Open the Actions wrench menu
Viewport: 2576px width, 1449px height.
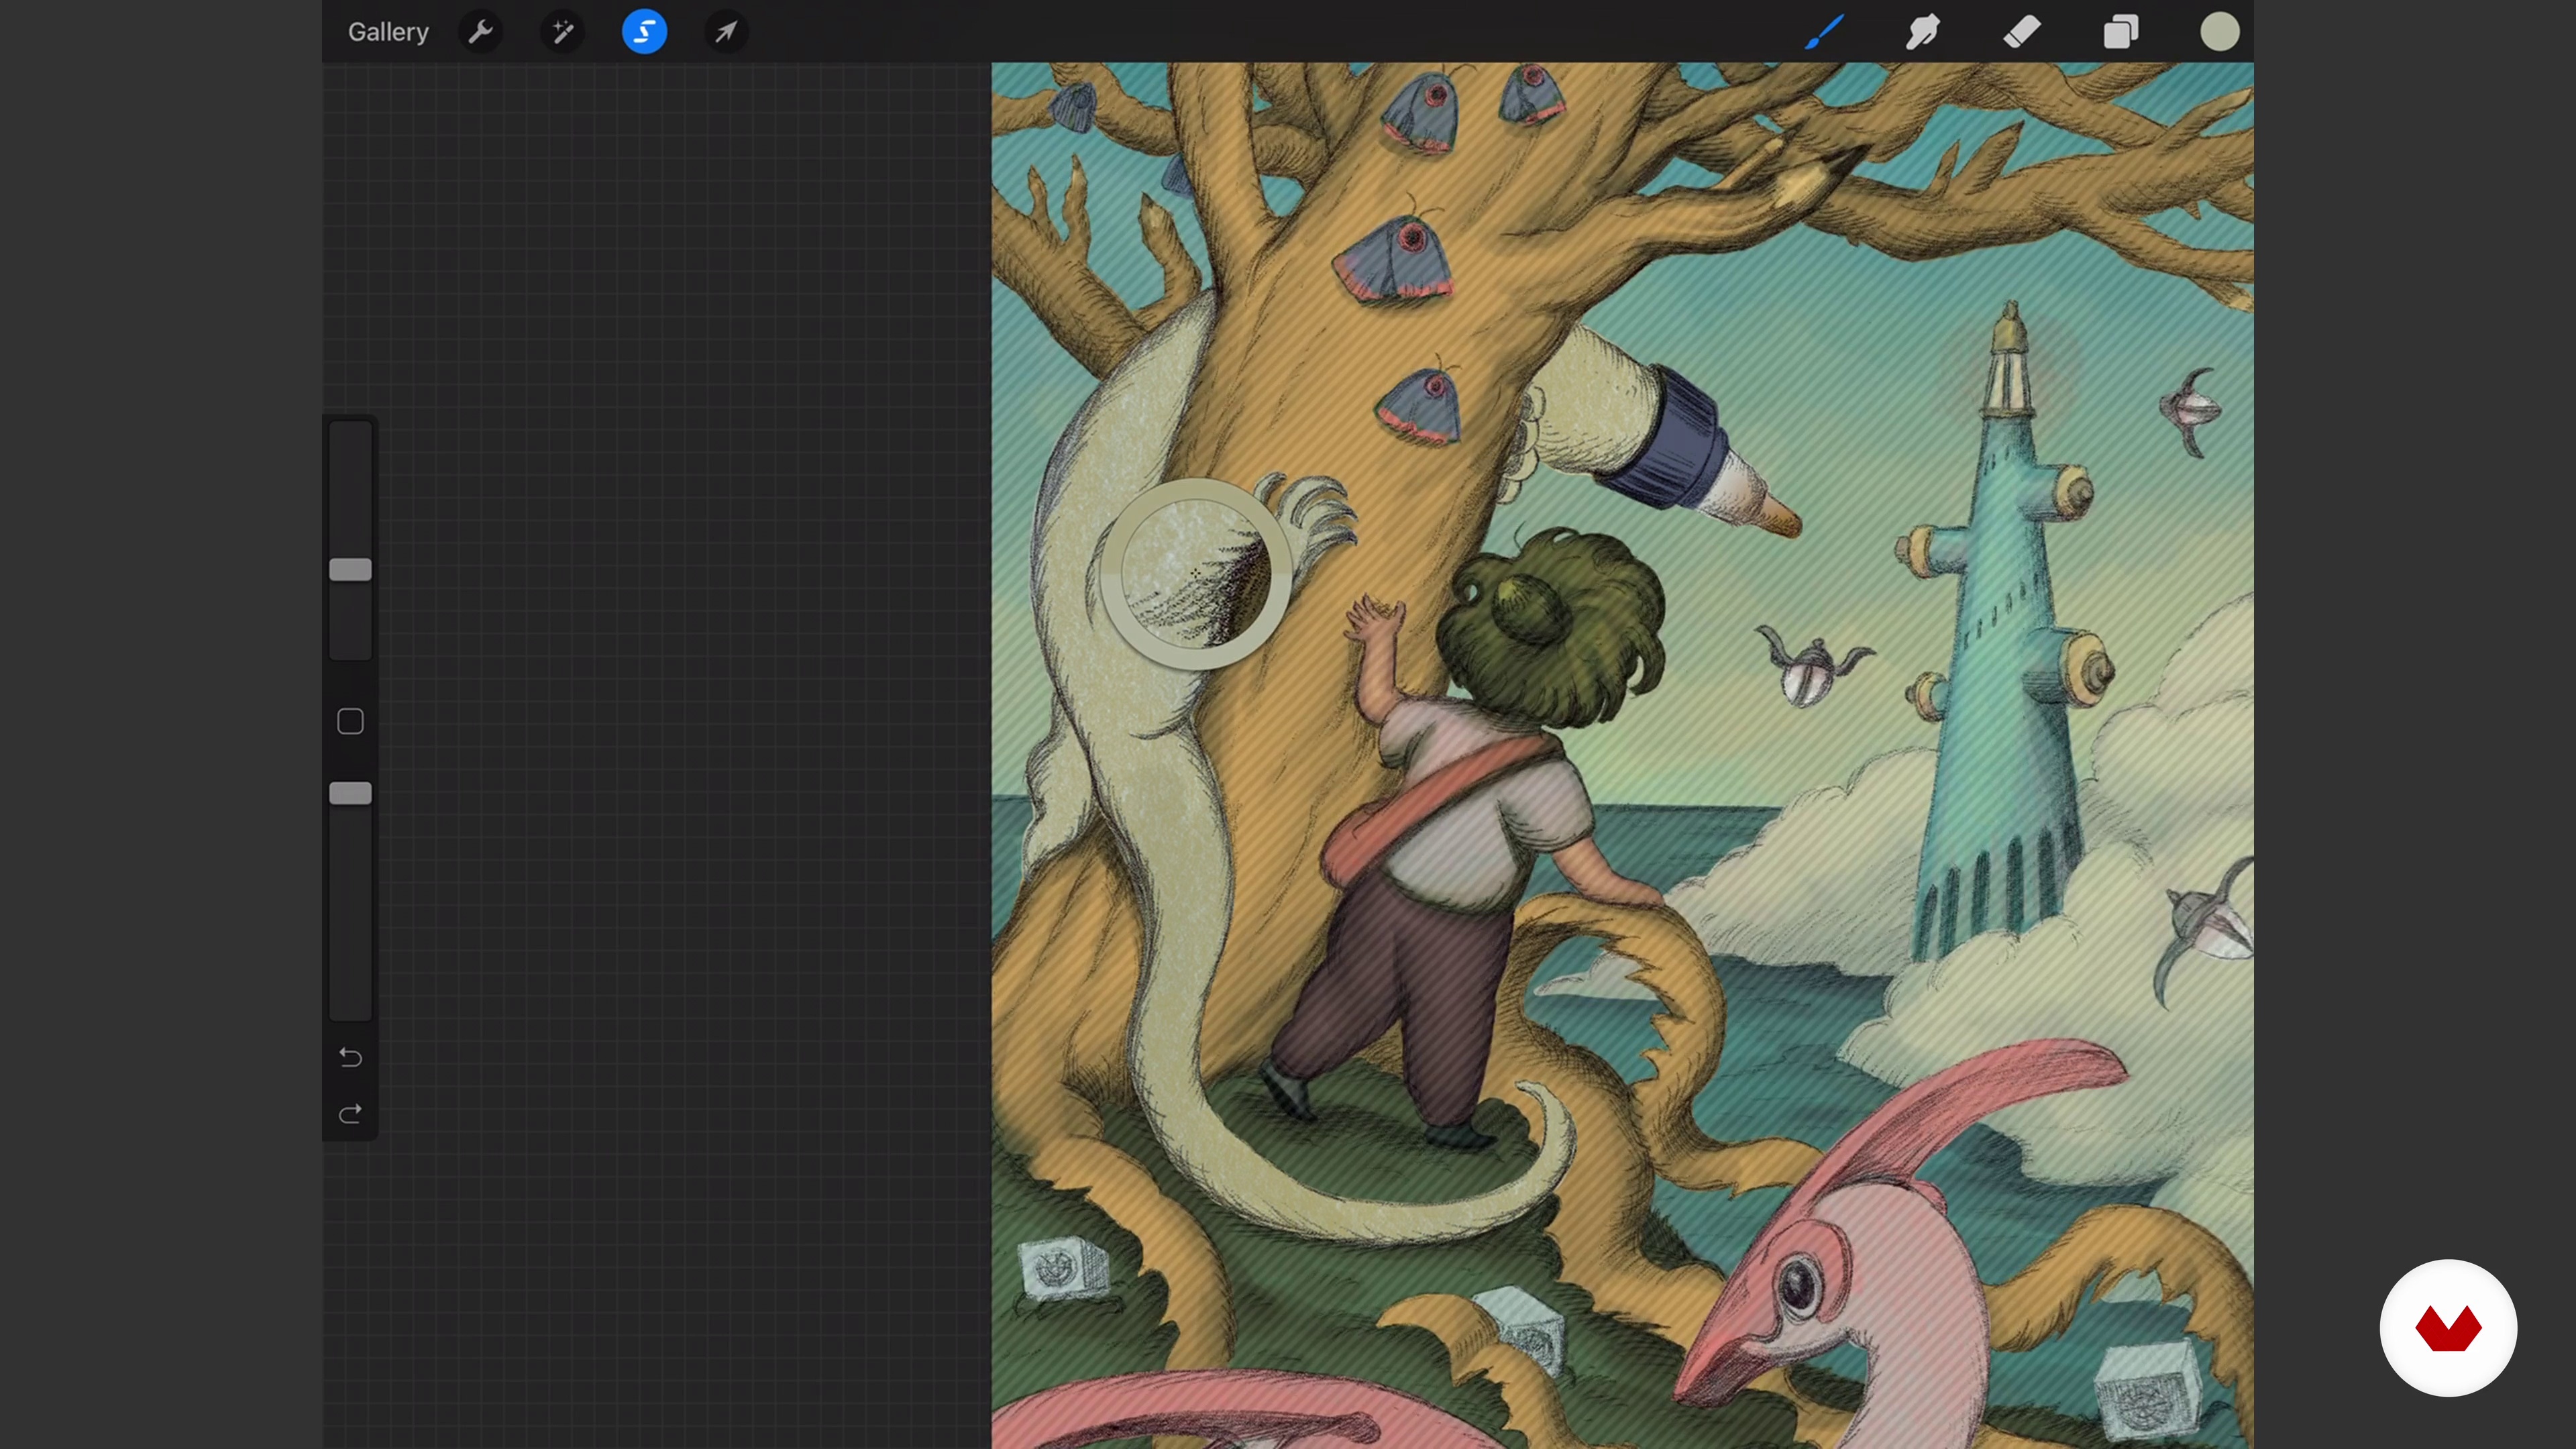[x=481, y=32]
